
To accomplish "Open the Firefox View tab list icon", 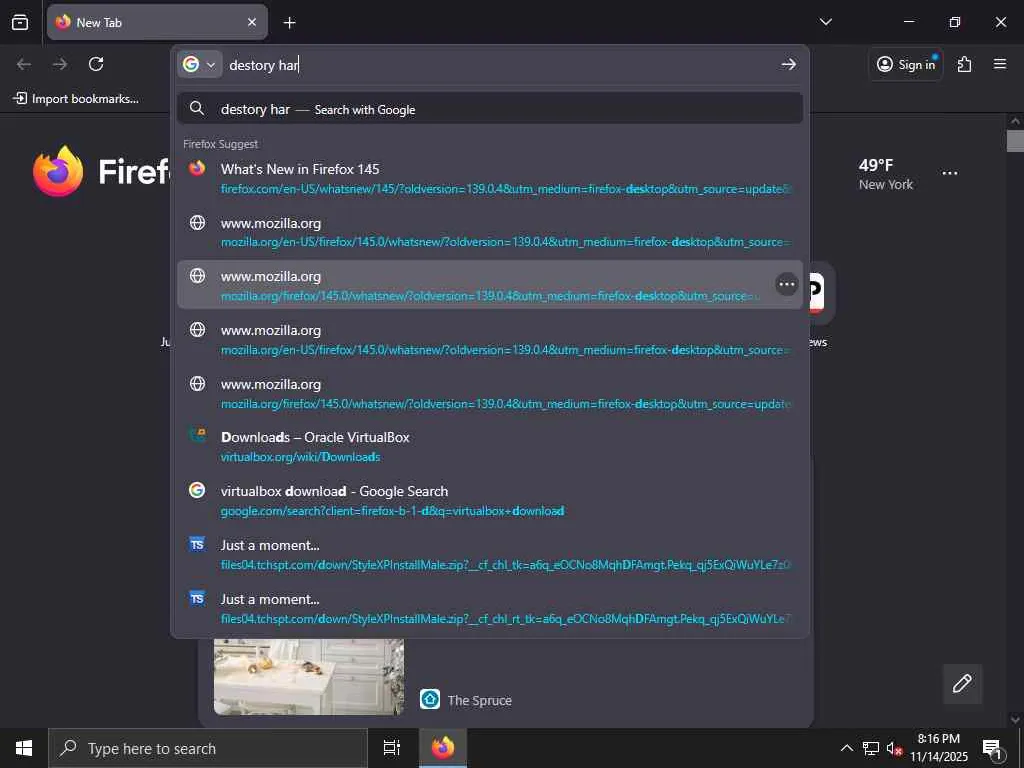I will [20, 22].
